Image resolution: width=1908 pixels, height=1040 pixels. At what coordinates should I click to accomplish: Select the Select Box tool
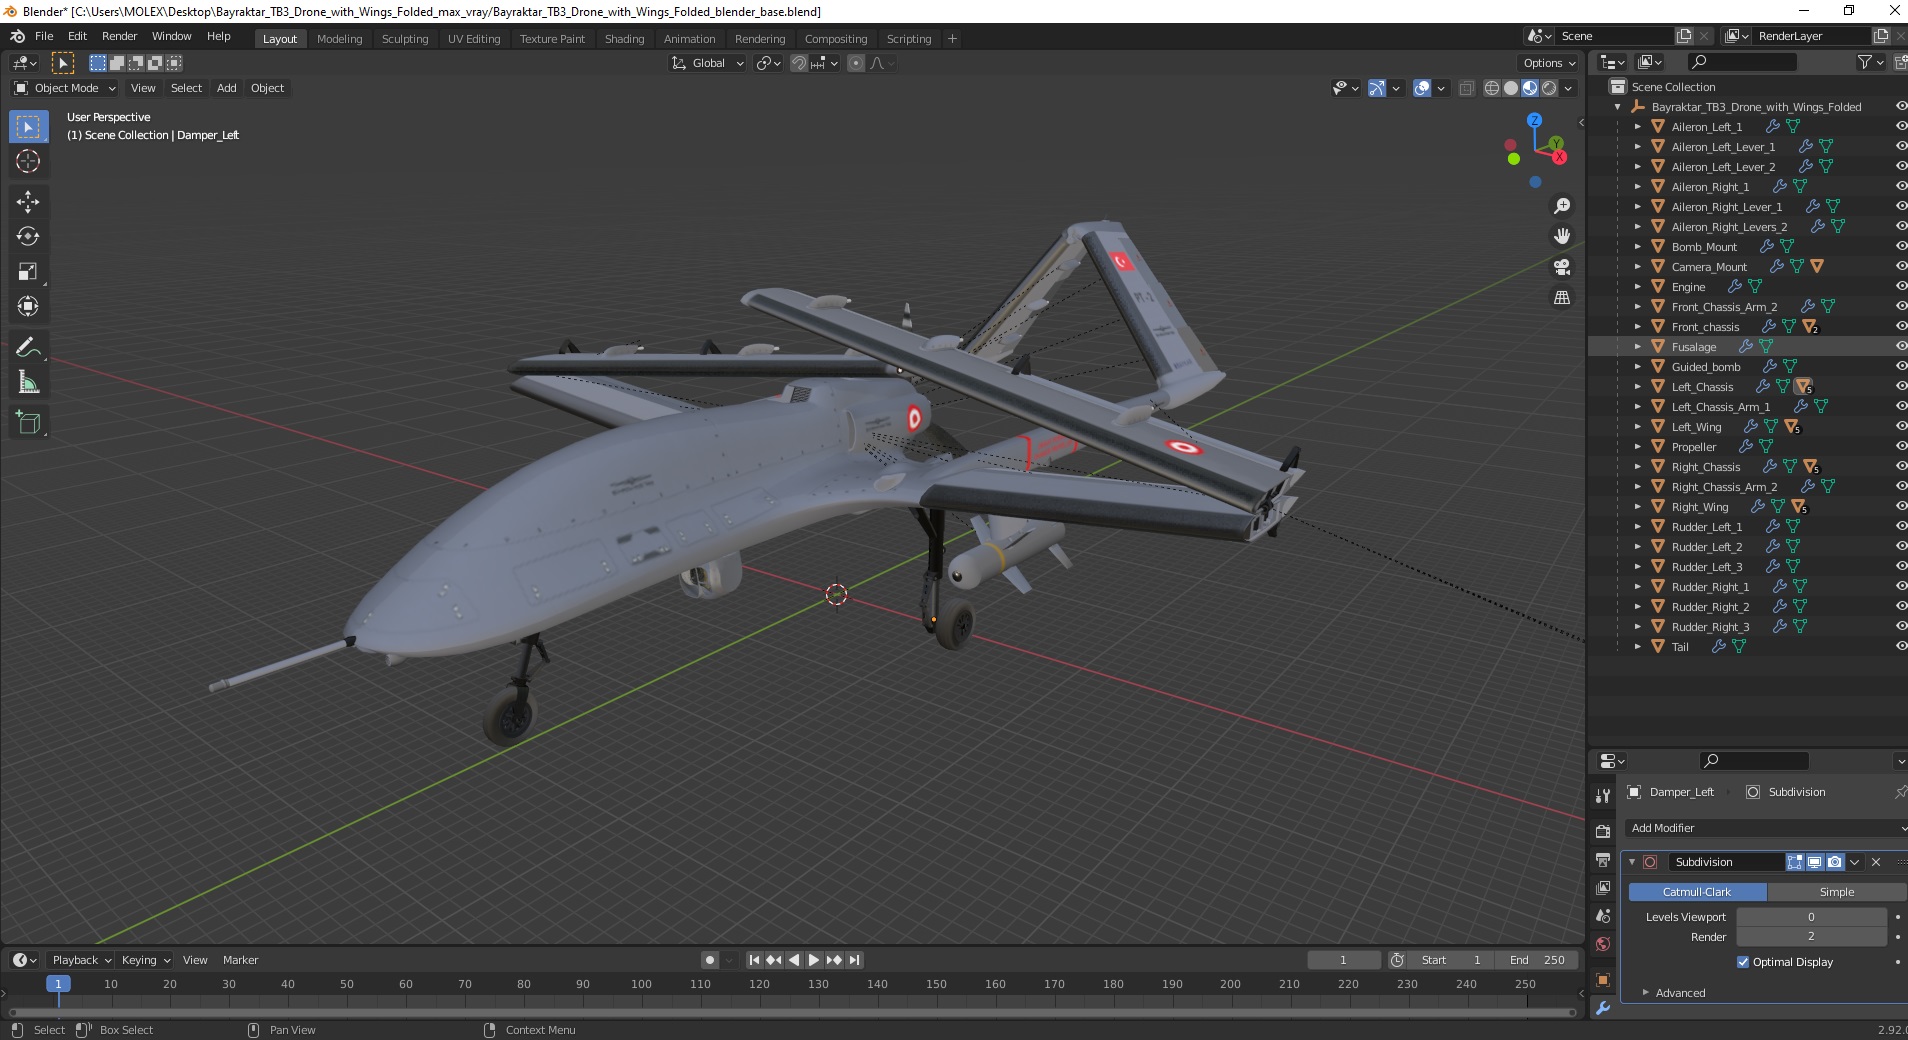[x=28, y=127]
